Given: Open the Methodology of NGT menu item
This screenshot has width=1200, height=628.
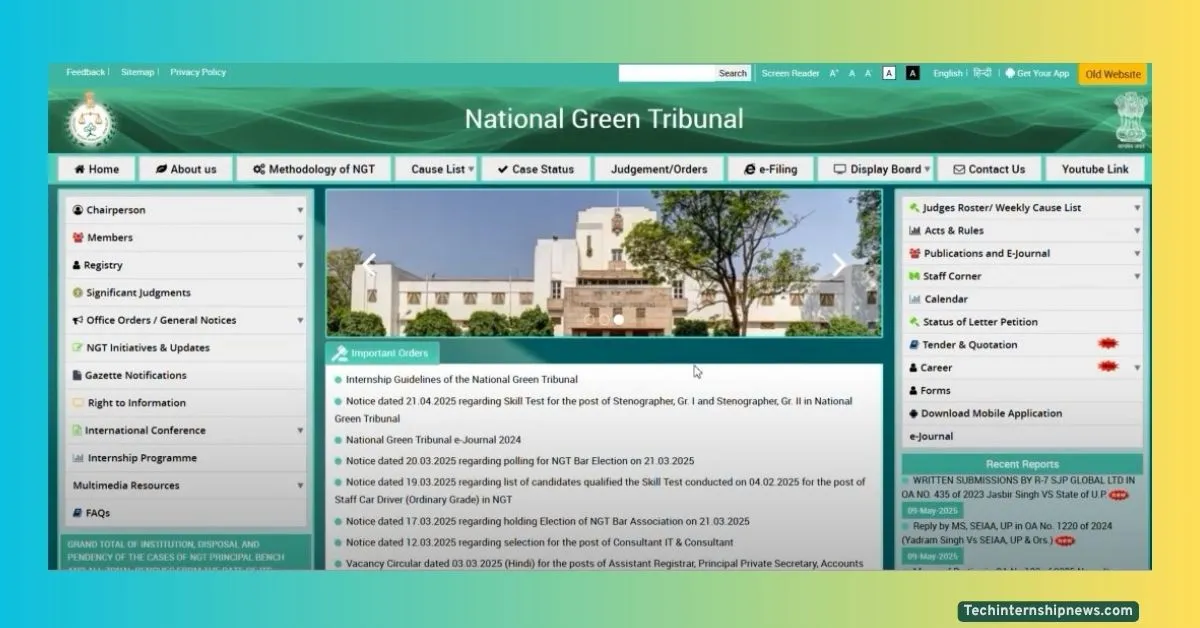Looking at the screenshot, I should [x=314, y=169].
